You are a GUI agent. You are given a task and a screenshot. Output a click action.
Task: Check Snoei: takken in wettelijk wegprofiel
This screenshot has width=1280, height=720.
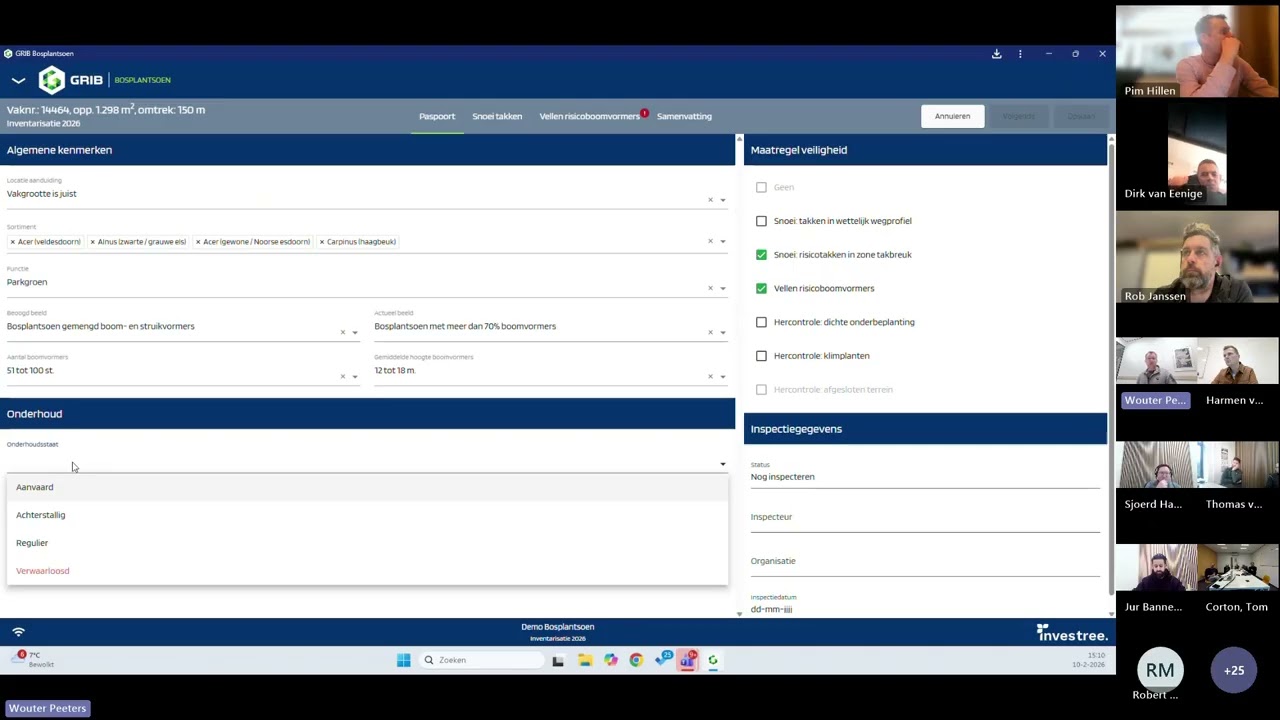pos(761,221)
